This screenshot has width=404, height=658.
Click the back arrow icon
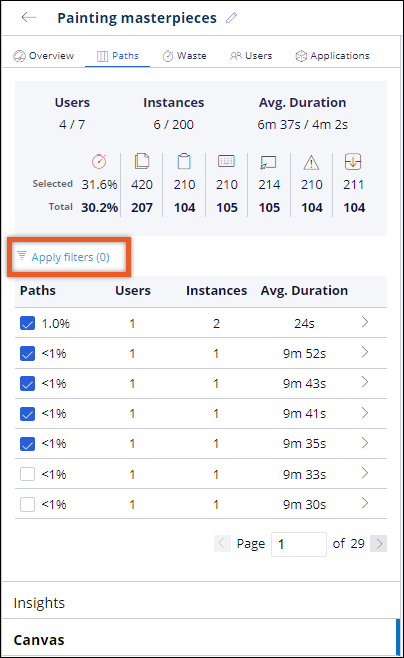tap(29, 17)
